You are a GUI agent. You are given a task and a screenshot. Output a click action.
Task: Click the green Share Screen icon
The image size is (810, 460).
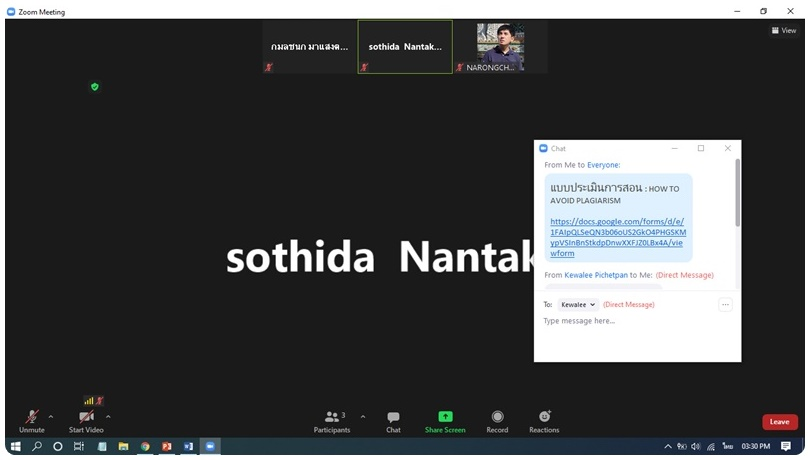click(445, 418)
